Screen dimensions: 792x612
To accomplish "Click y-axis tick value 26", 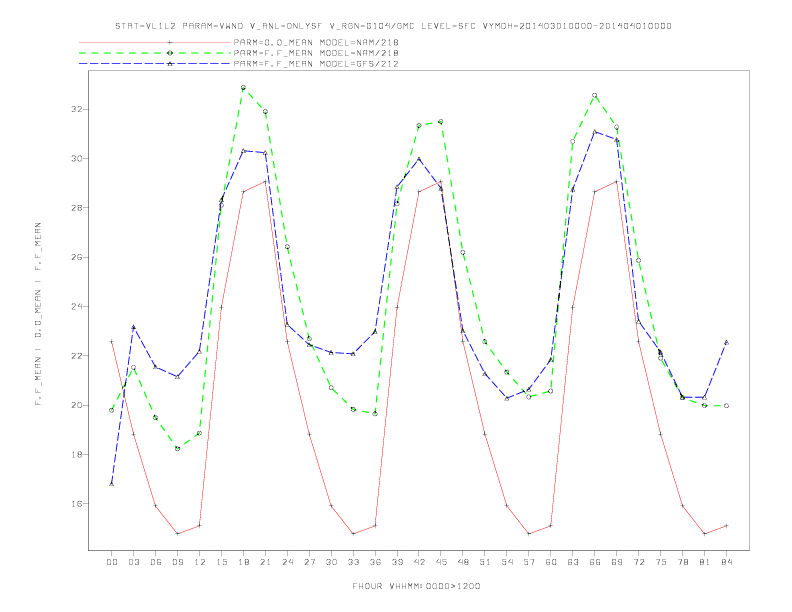I will pos(76,257).
